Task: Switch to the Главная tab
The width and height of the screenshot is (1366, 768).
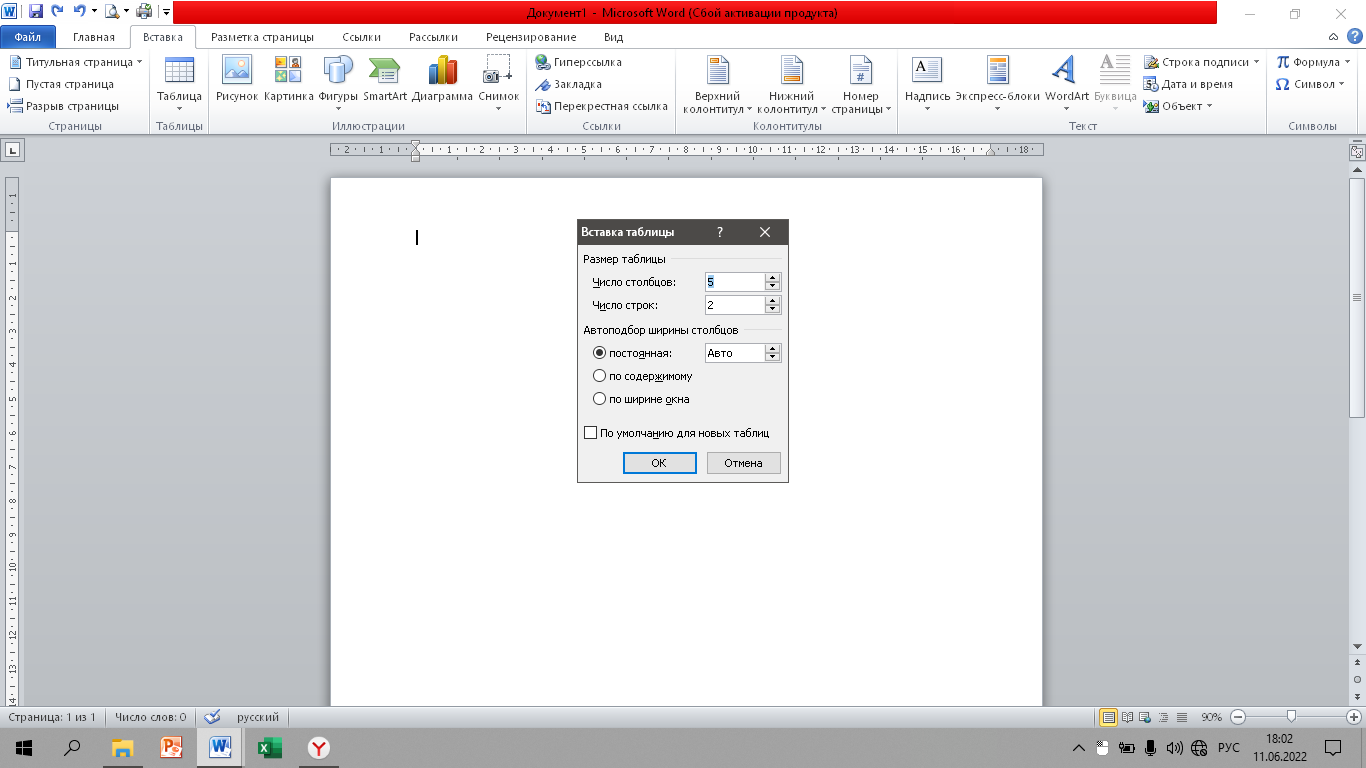Action: point(94,37)
